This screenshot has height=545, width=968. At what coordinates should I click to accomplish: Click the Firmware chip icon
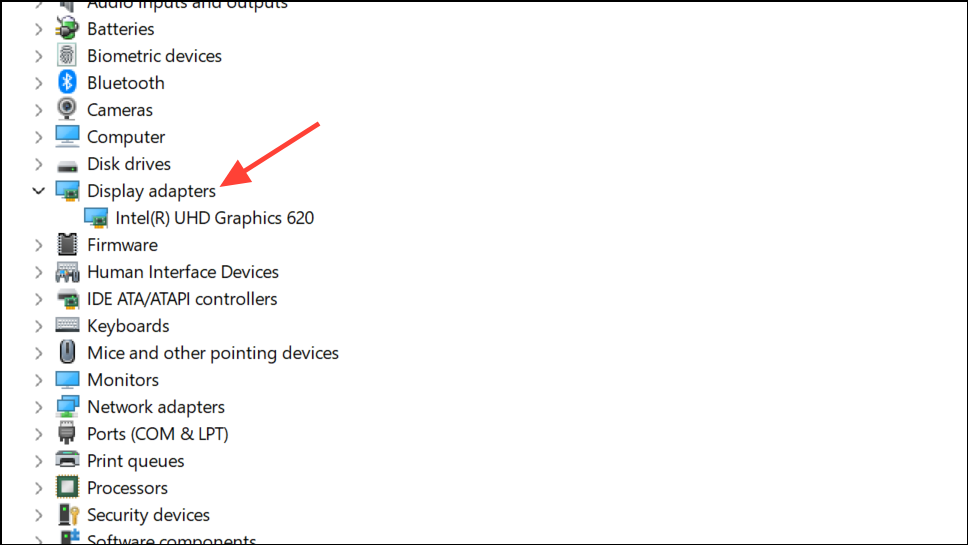coord(67,245)
